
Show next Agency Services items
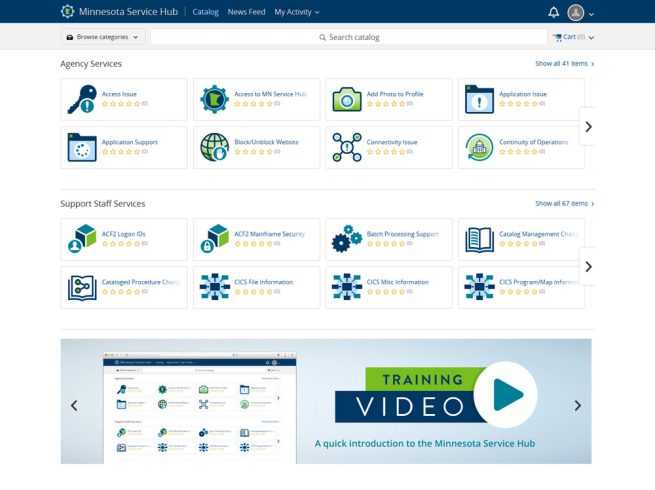click(x=588, y=127)
